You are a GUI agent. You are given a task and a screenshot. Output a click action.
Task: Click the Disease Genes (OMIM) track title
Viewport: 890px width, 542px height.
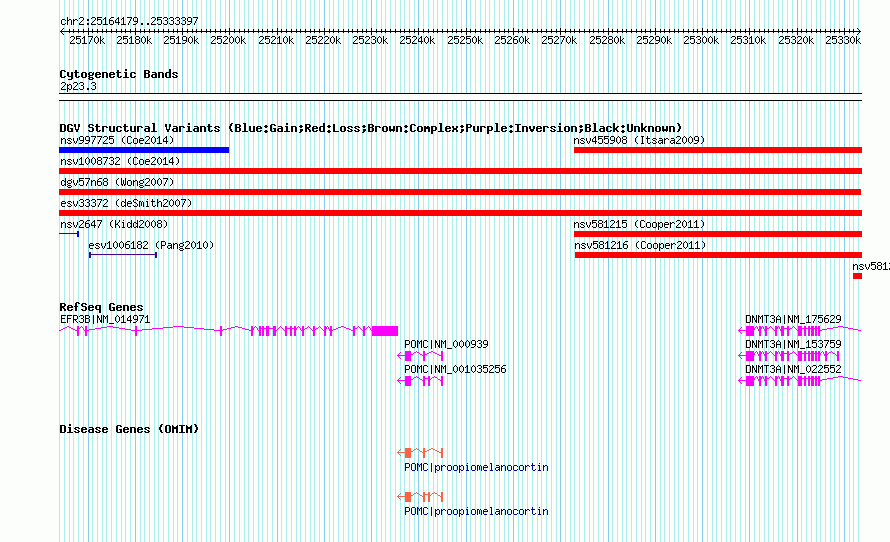coord(129,429)
